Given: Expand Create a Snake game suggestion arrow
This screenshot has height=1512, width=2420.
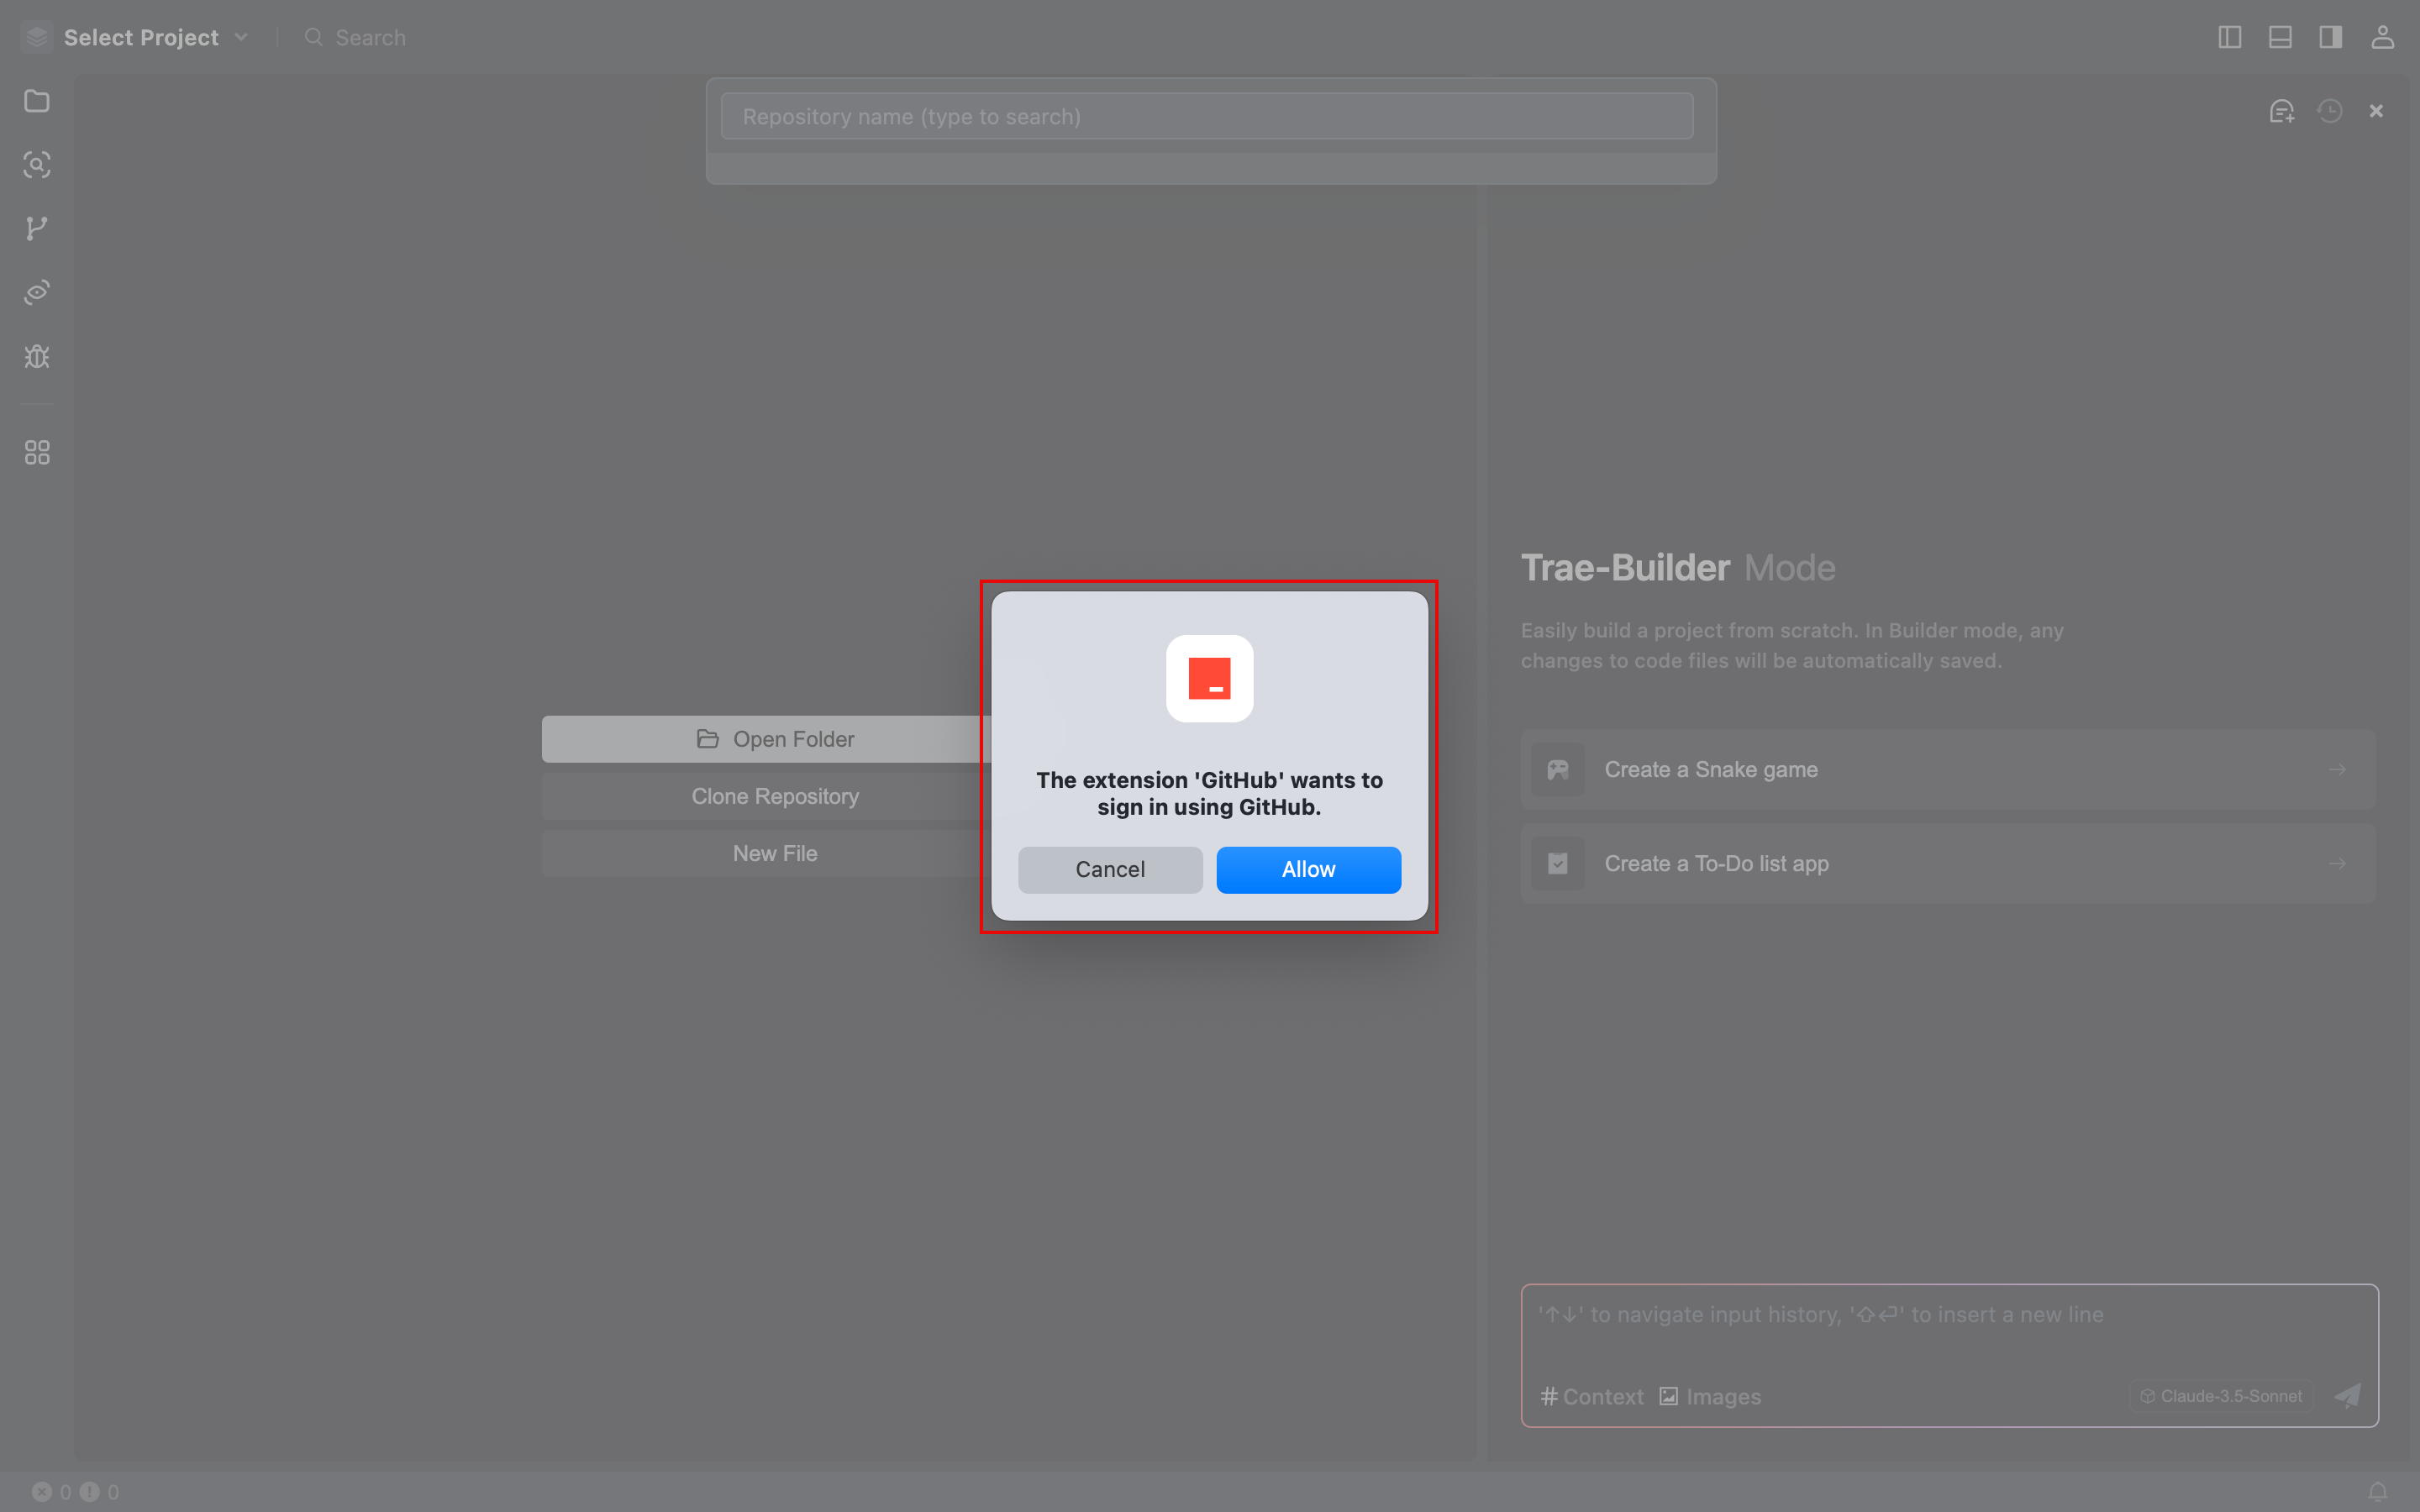Looking at the screenshot, I should 2337,769.
